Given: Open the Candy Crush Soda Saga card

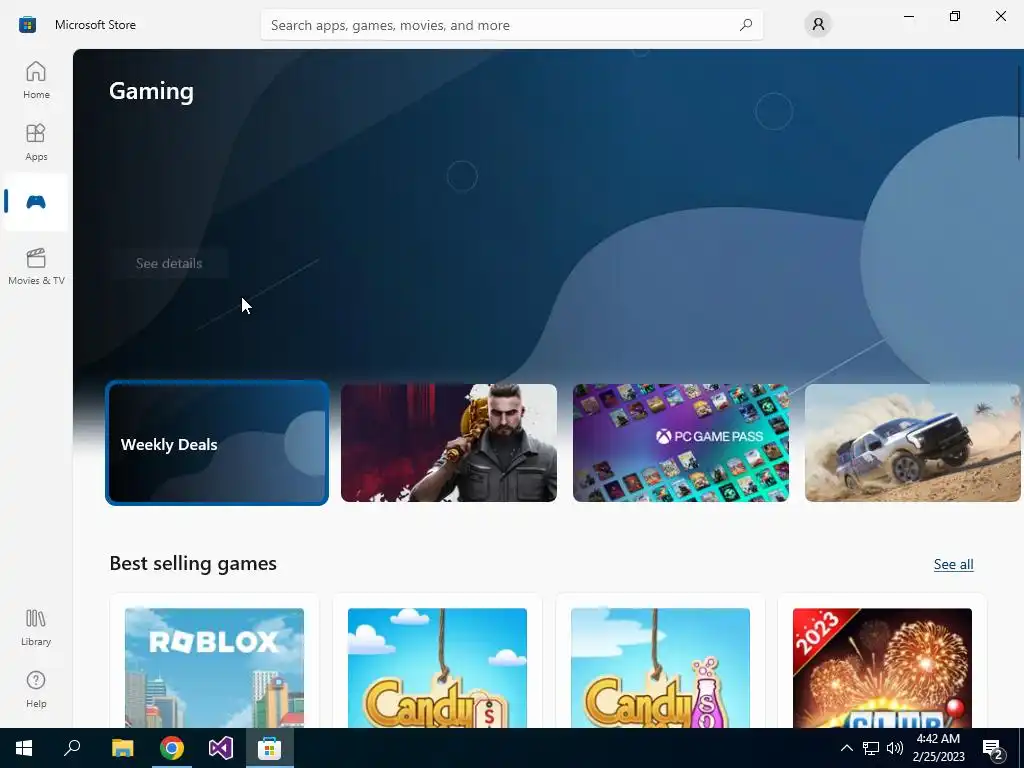Looking at the screenshot, I should pyautogui.click(x=660, y=661).
